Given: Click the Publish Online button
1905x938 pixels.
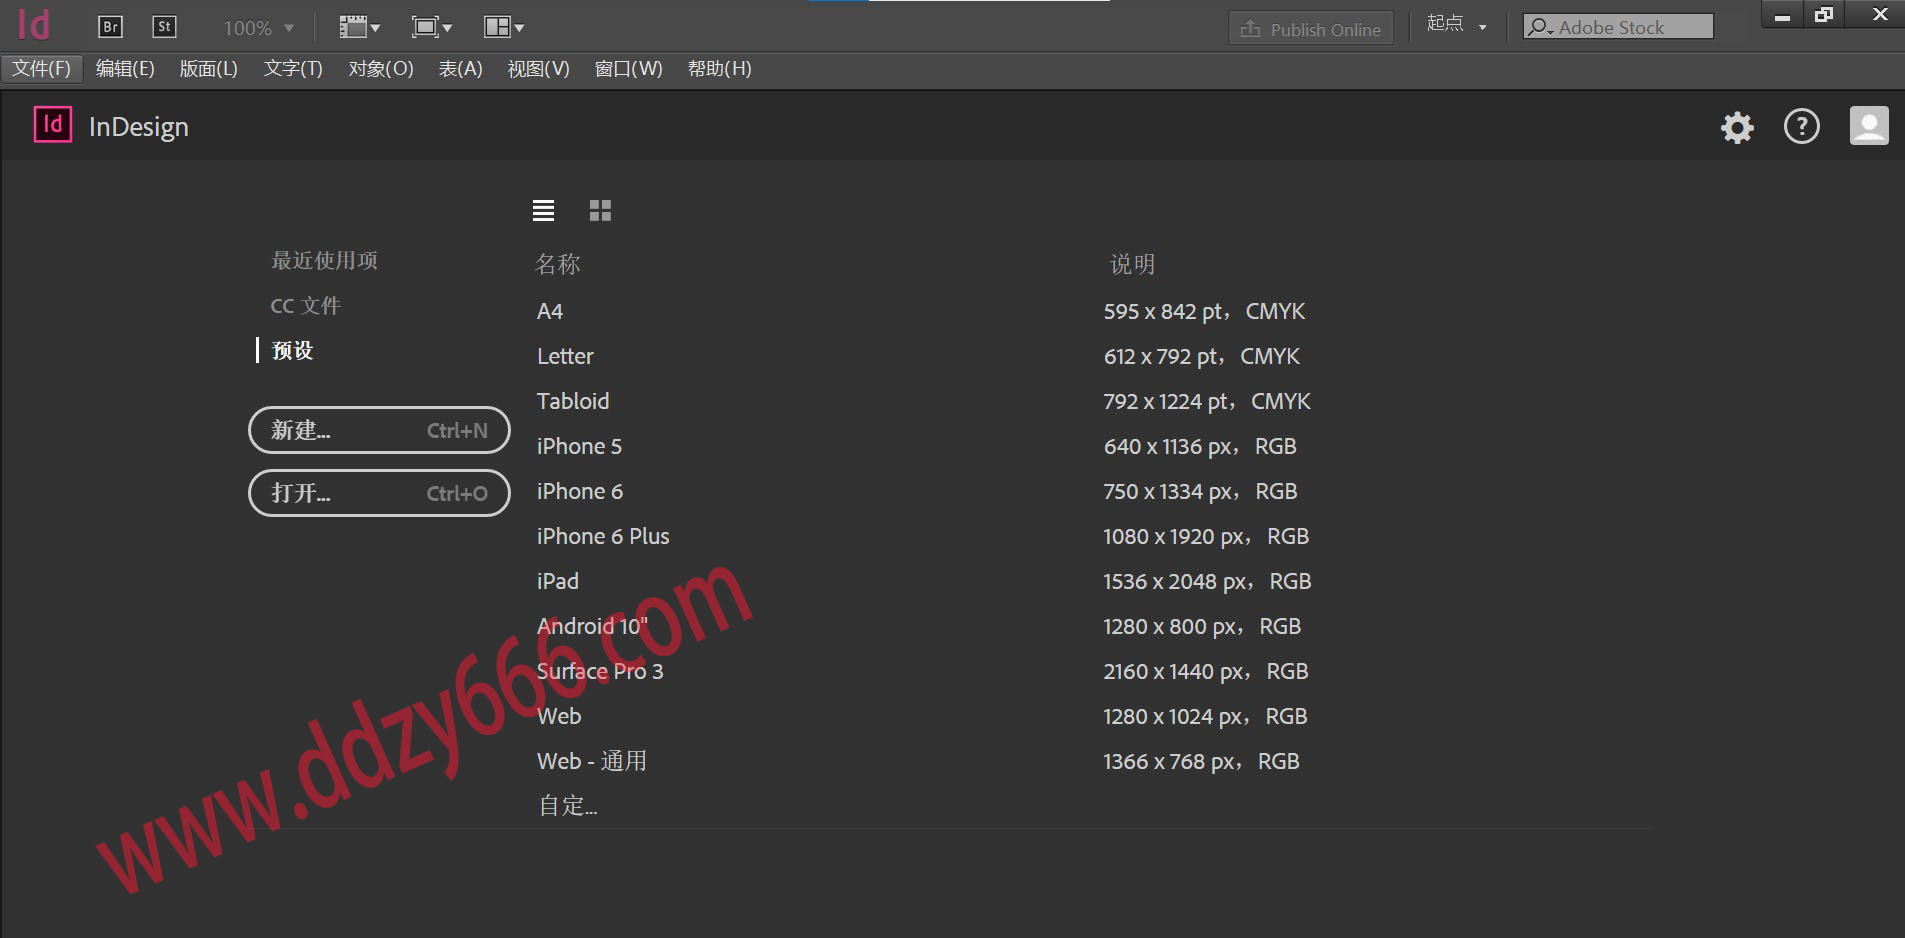Looking at the screenshot, I should (x=1311, y=29).
